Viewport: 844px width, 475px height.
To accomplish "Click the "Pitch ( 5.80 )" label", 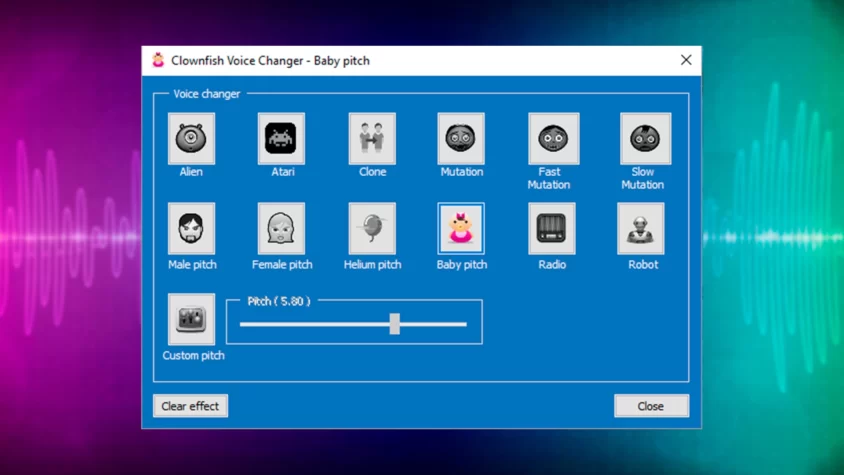I will point(279,301).
